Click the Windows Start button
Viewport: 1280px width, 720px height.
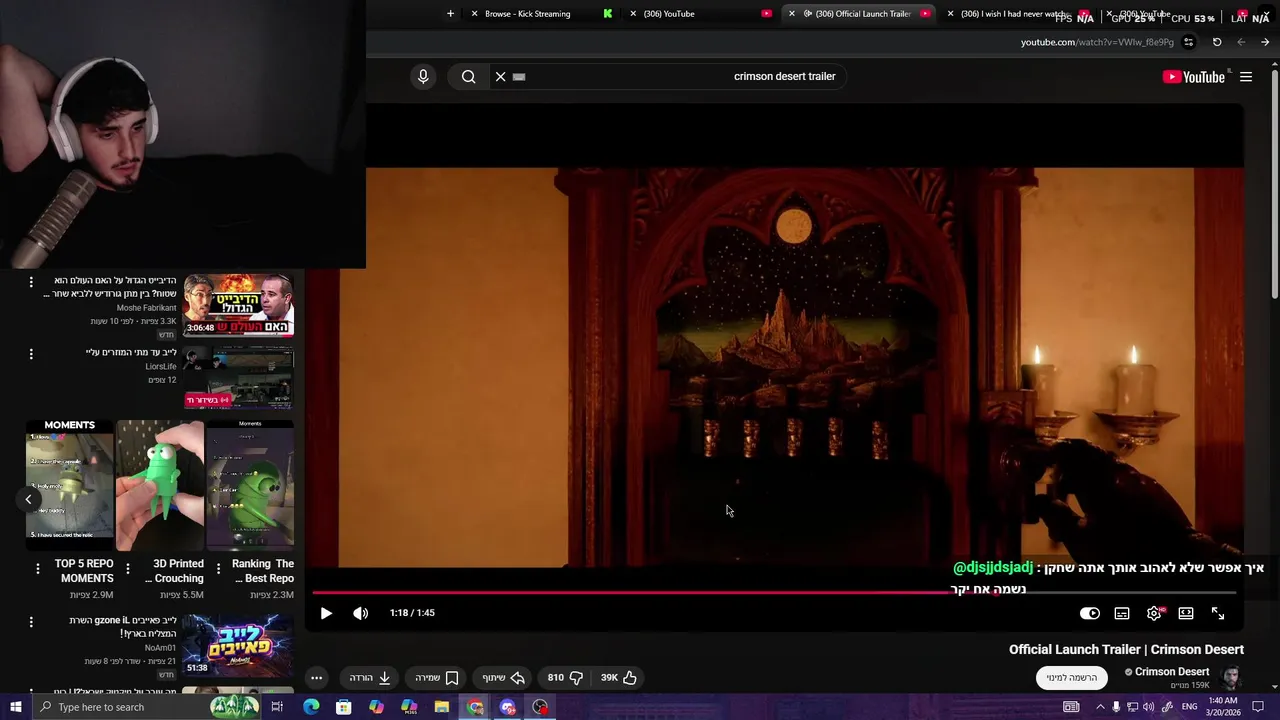tap(15, 707)
